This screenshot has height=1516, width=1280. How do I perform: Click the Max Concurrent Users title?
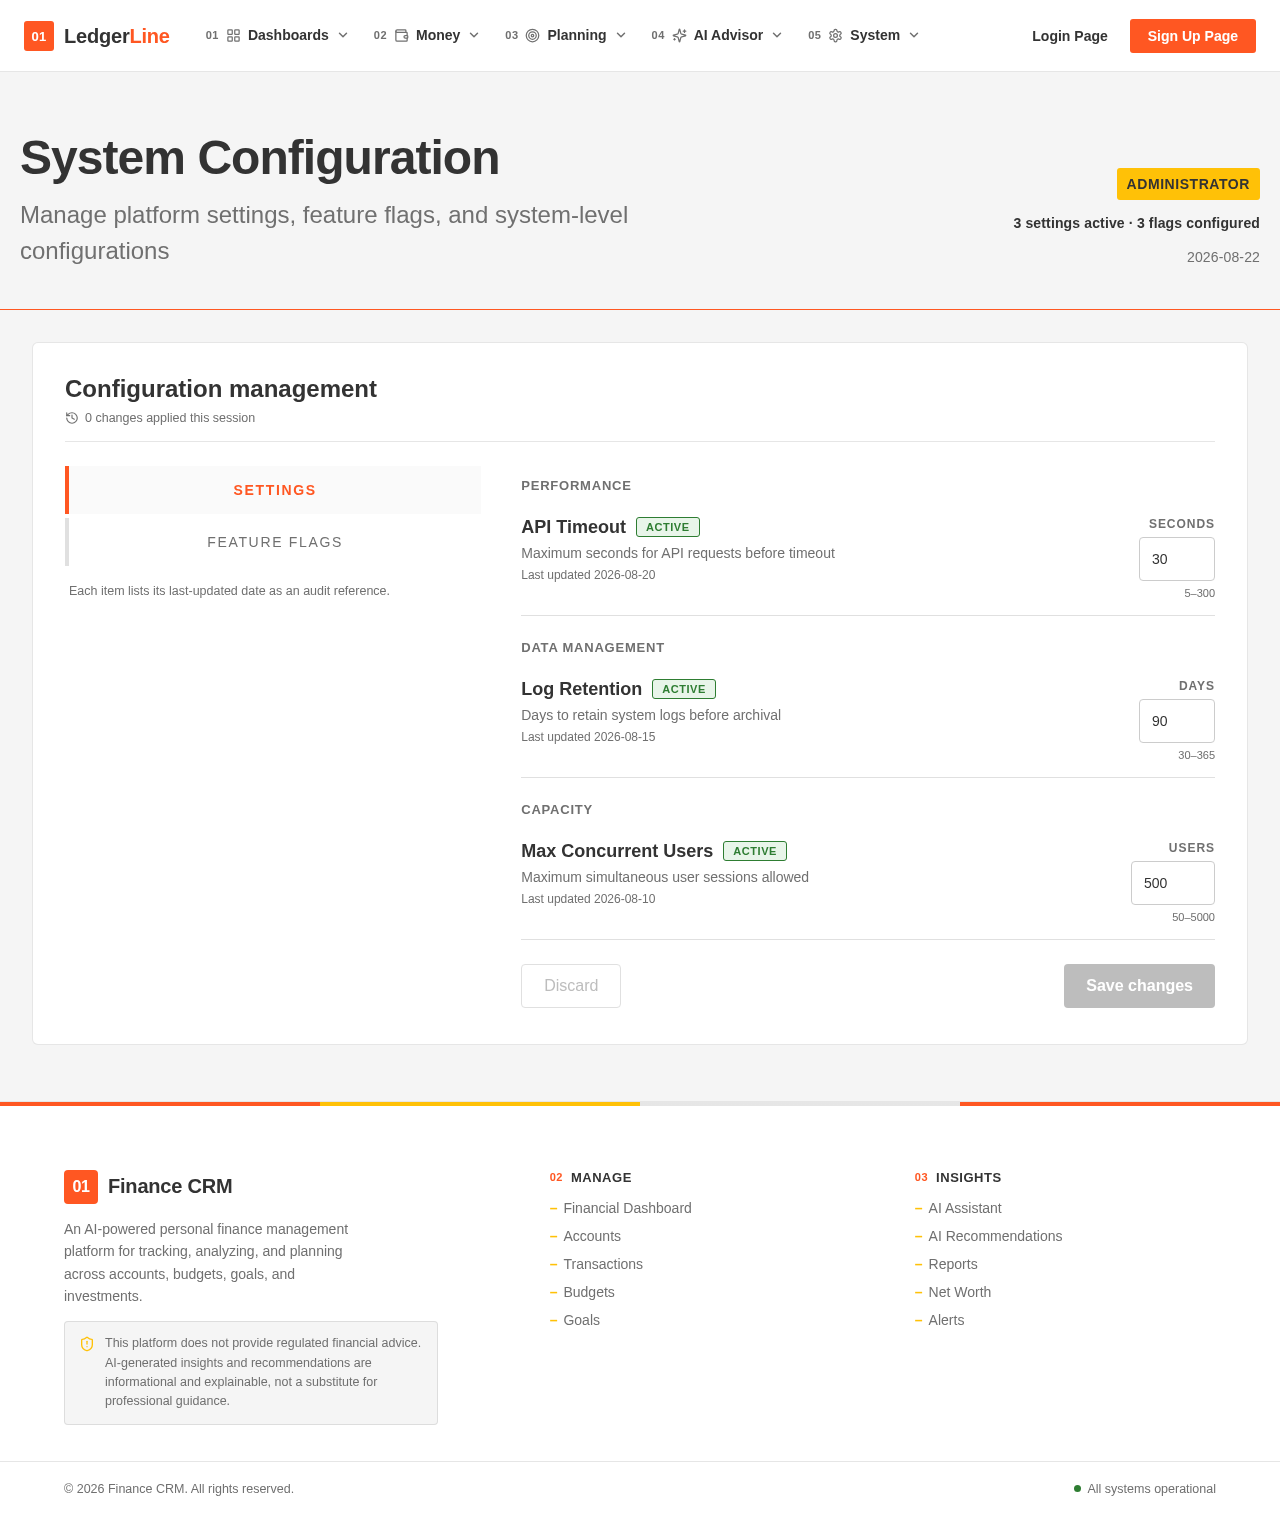point(617,851)
